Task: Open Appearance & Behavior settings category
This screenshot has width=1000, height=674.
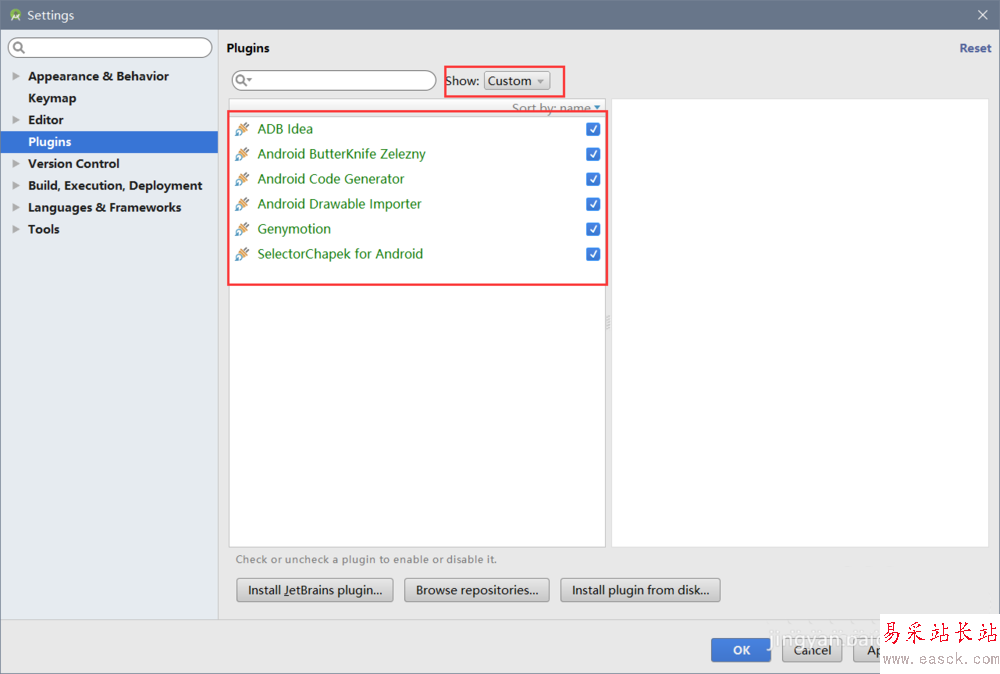Action: click(98, 76)
